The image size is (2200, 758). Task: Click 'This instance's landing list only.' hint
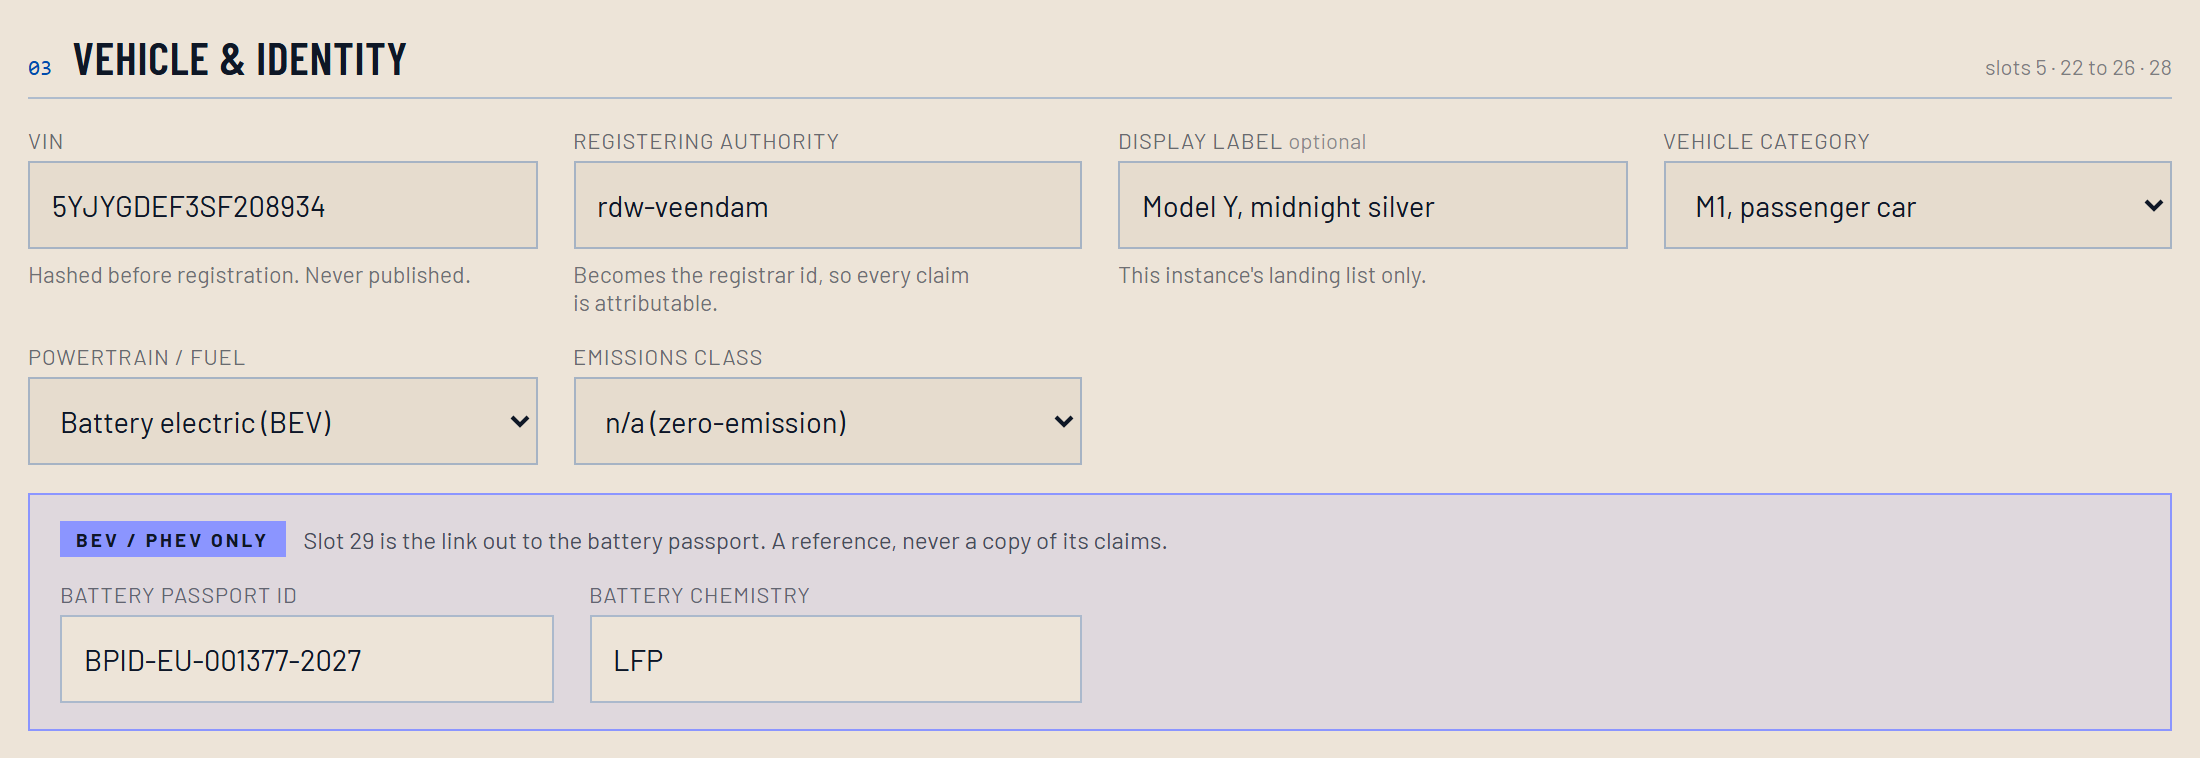(1272, 275)
